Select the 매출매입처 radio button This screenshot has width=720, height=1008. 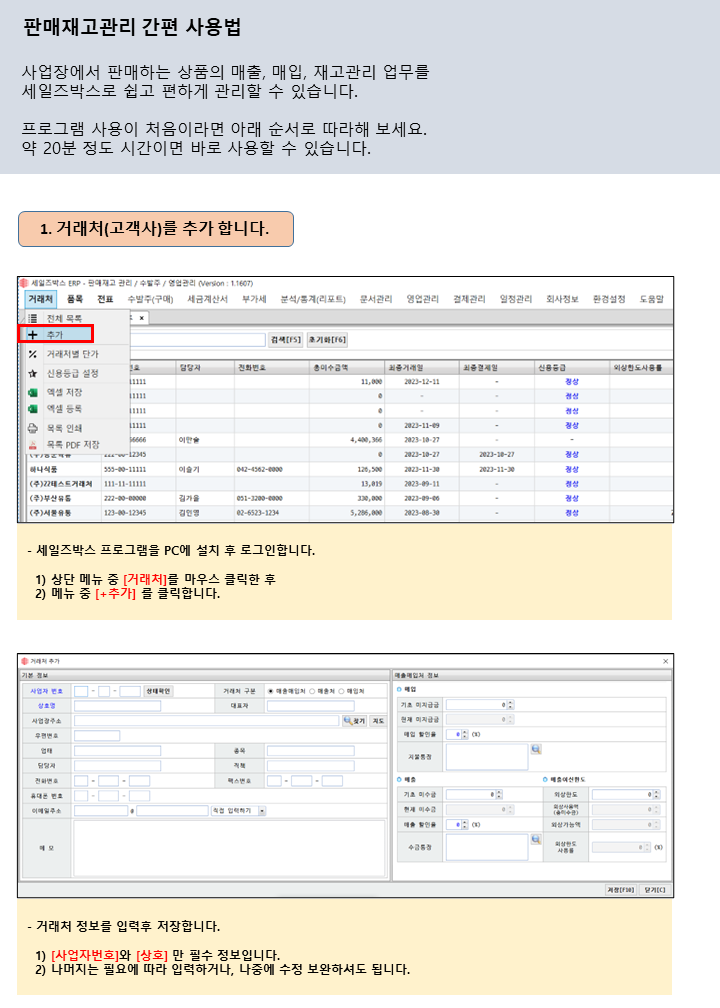tap(271, 691)
